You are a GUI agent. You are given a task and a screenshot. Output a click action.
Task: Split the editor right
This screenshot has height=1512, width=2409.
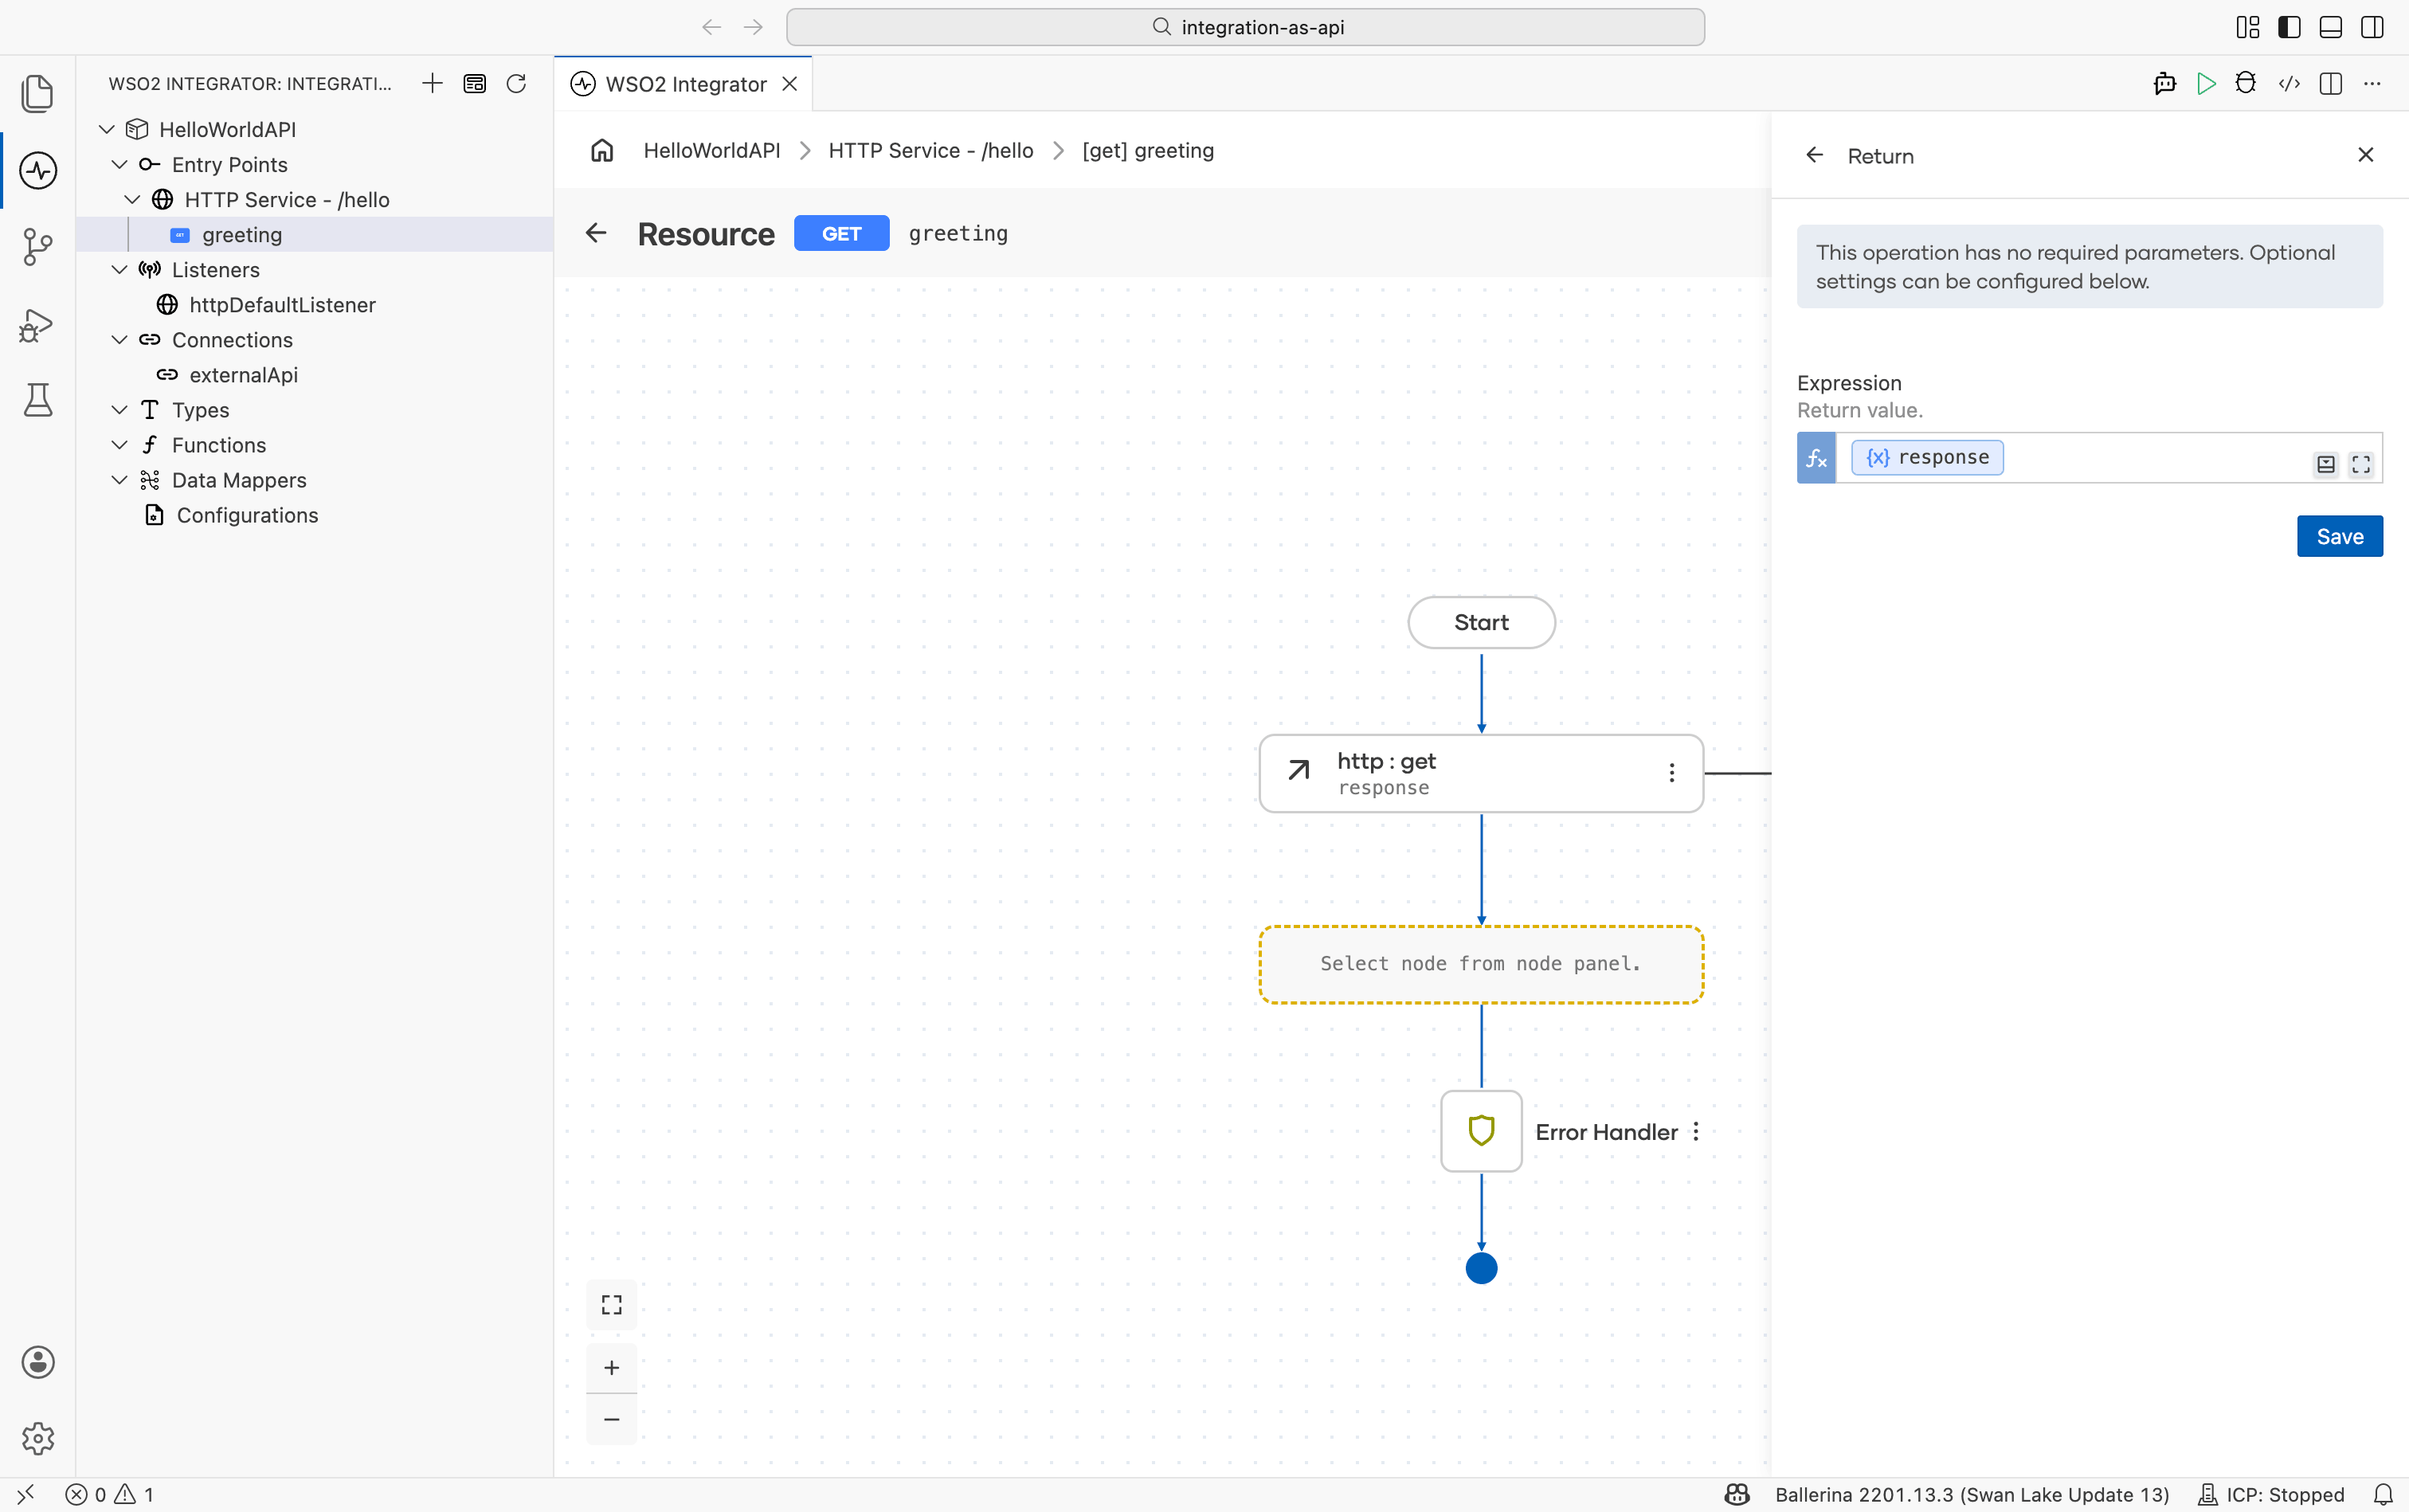point(2331,84)
